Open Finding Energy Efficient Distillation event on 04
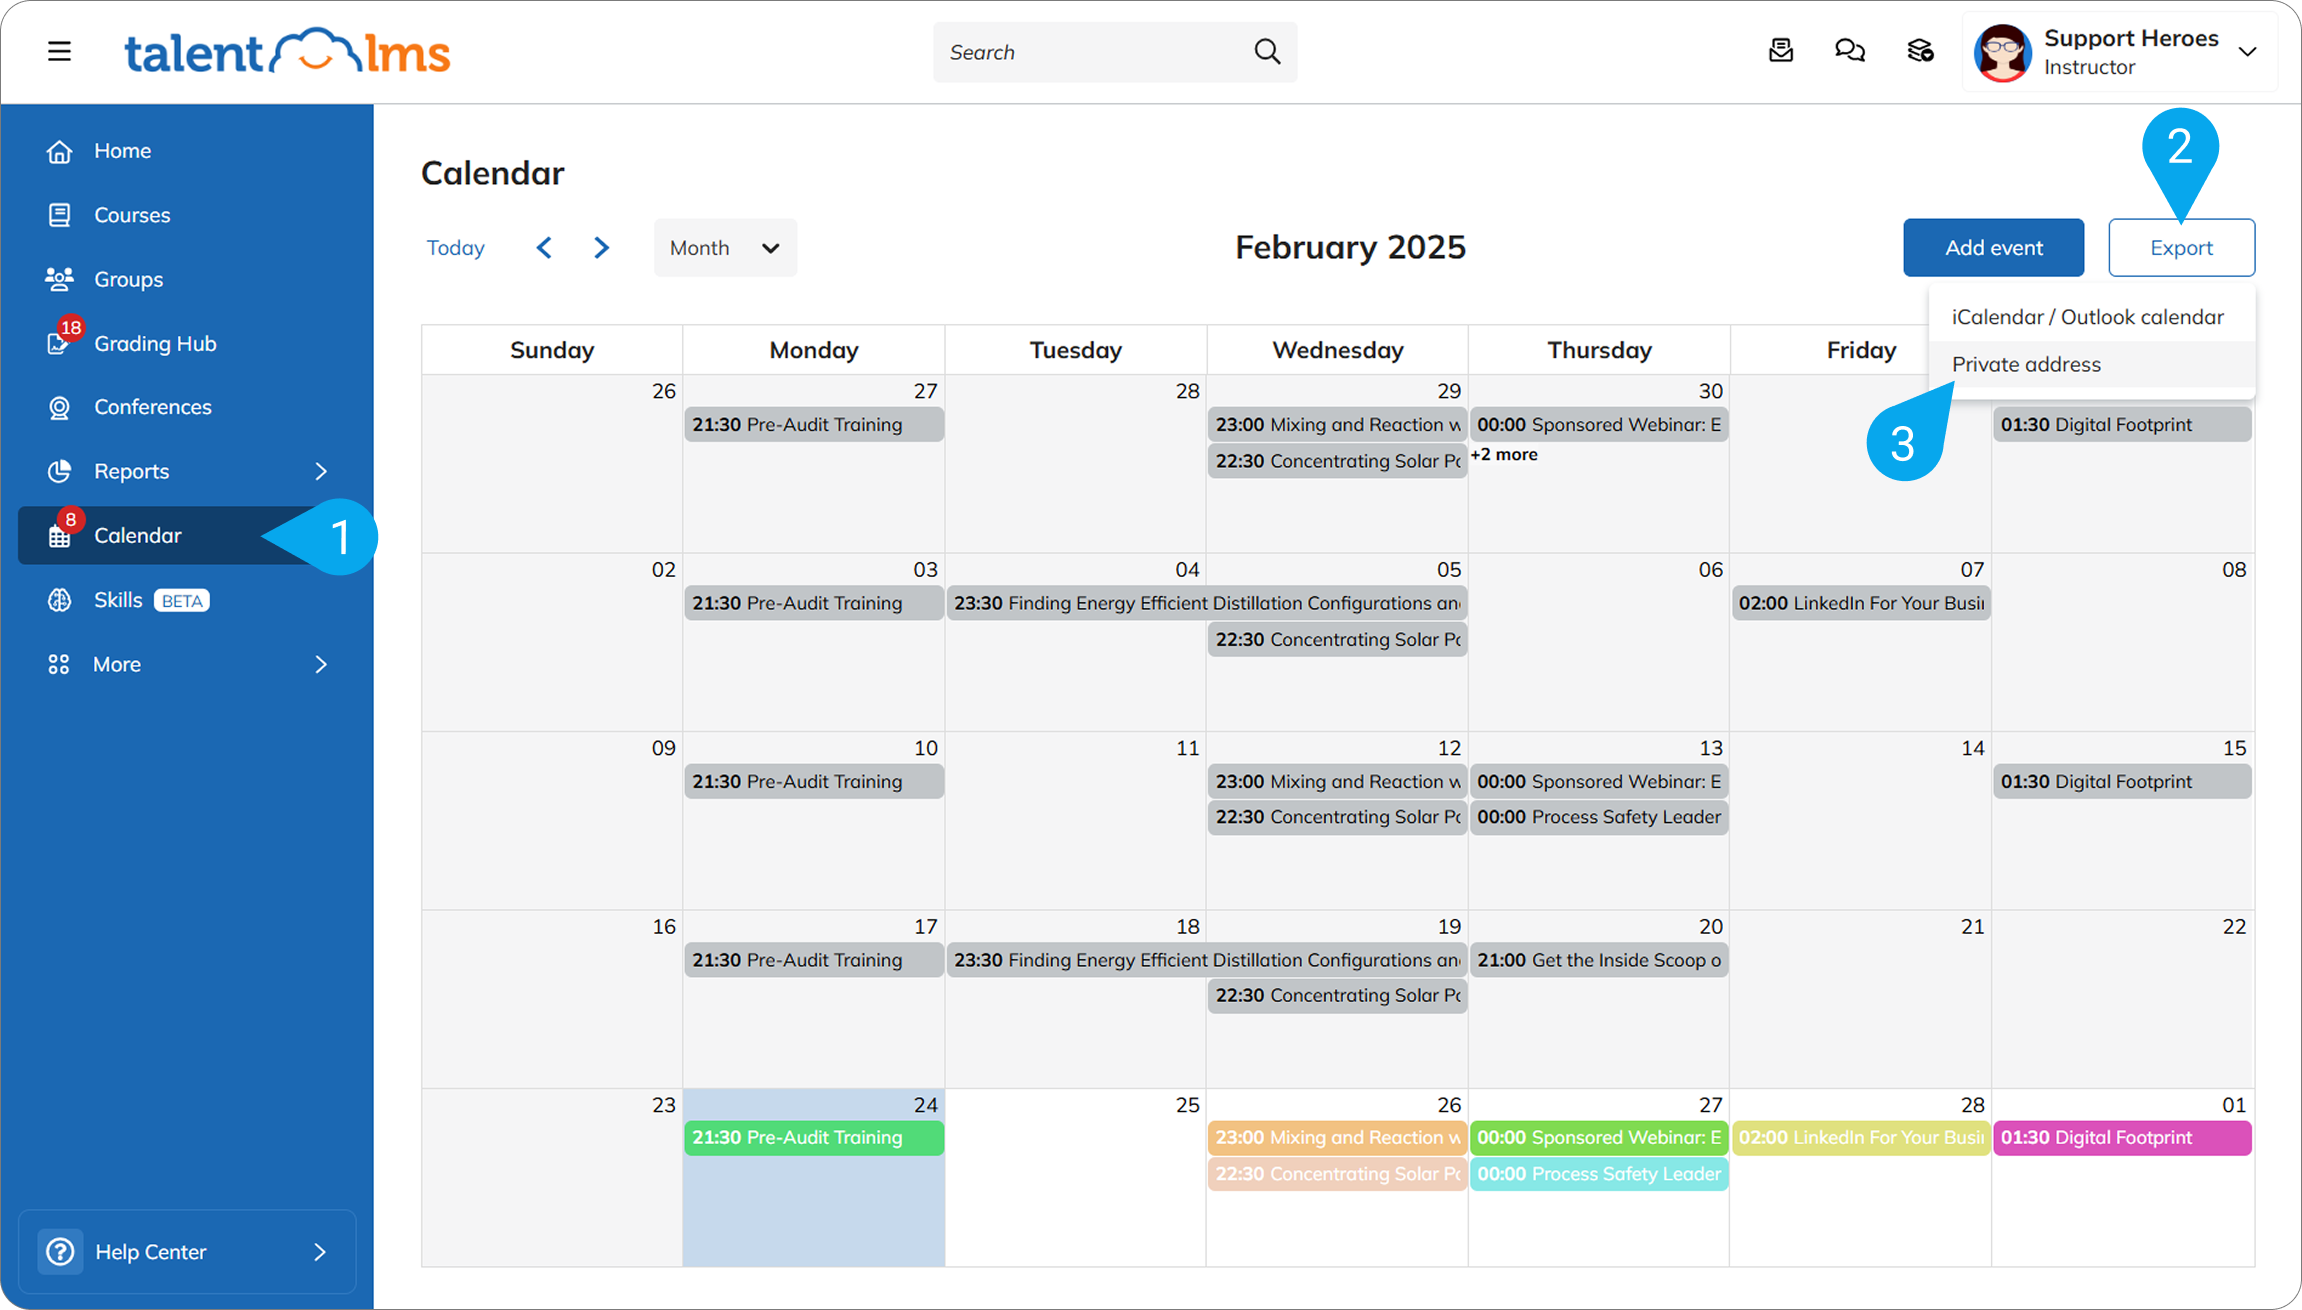The image size is (2302, 1310). [x=1207, y=603]
